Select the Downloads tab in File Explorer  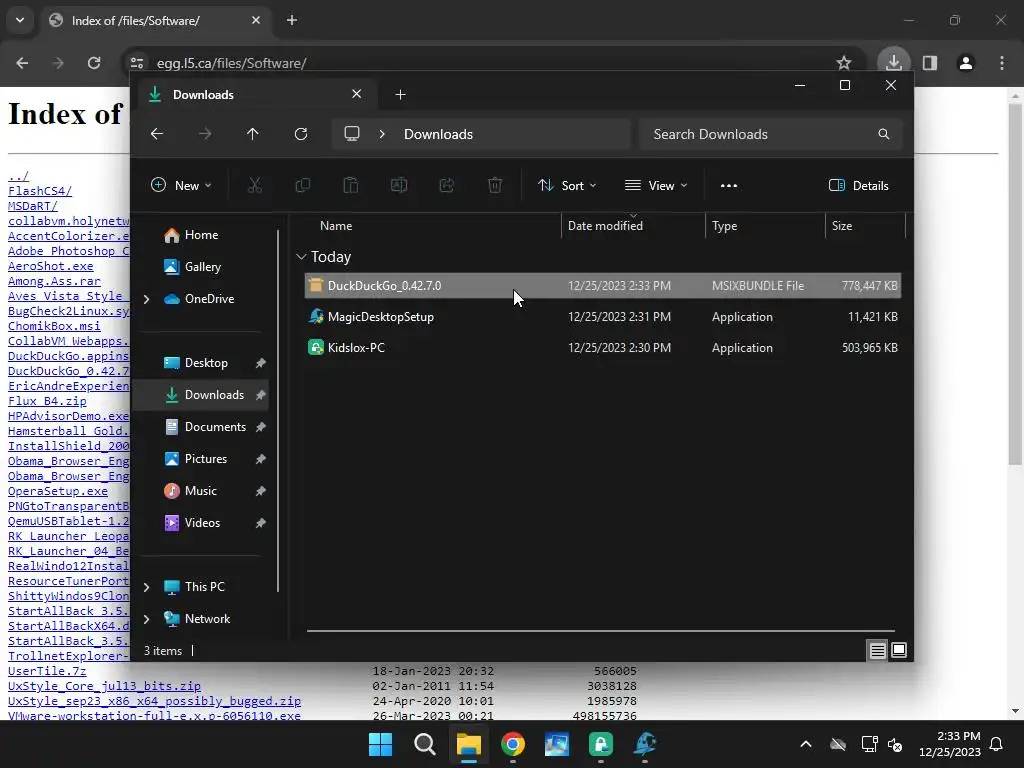256,94
